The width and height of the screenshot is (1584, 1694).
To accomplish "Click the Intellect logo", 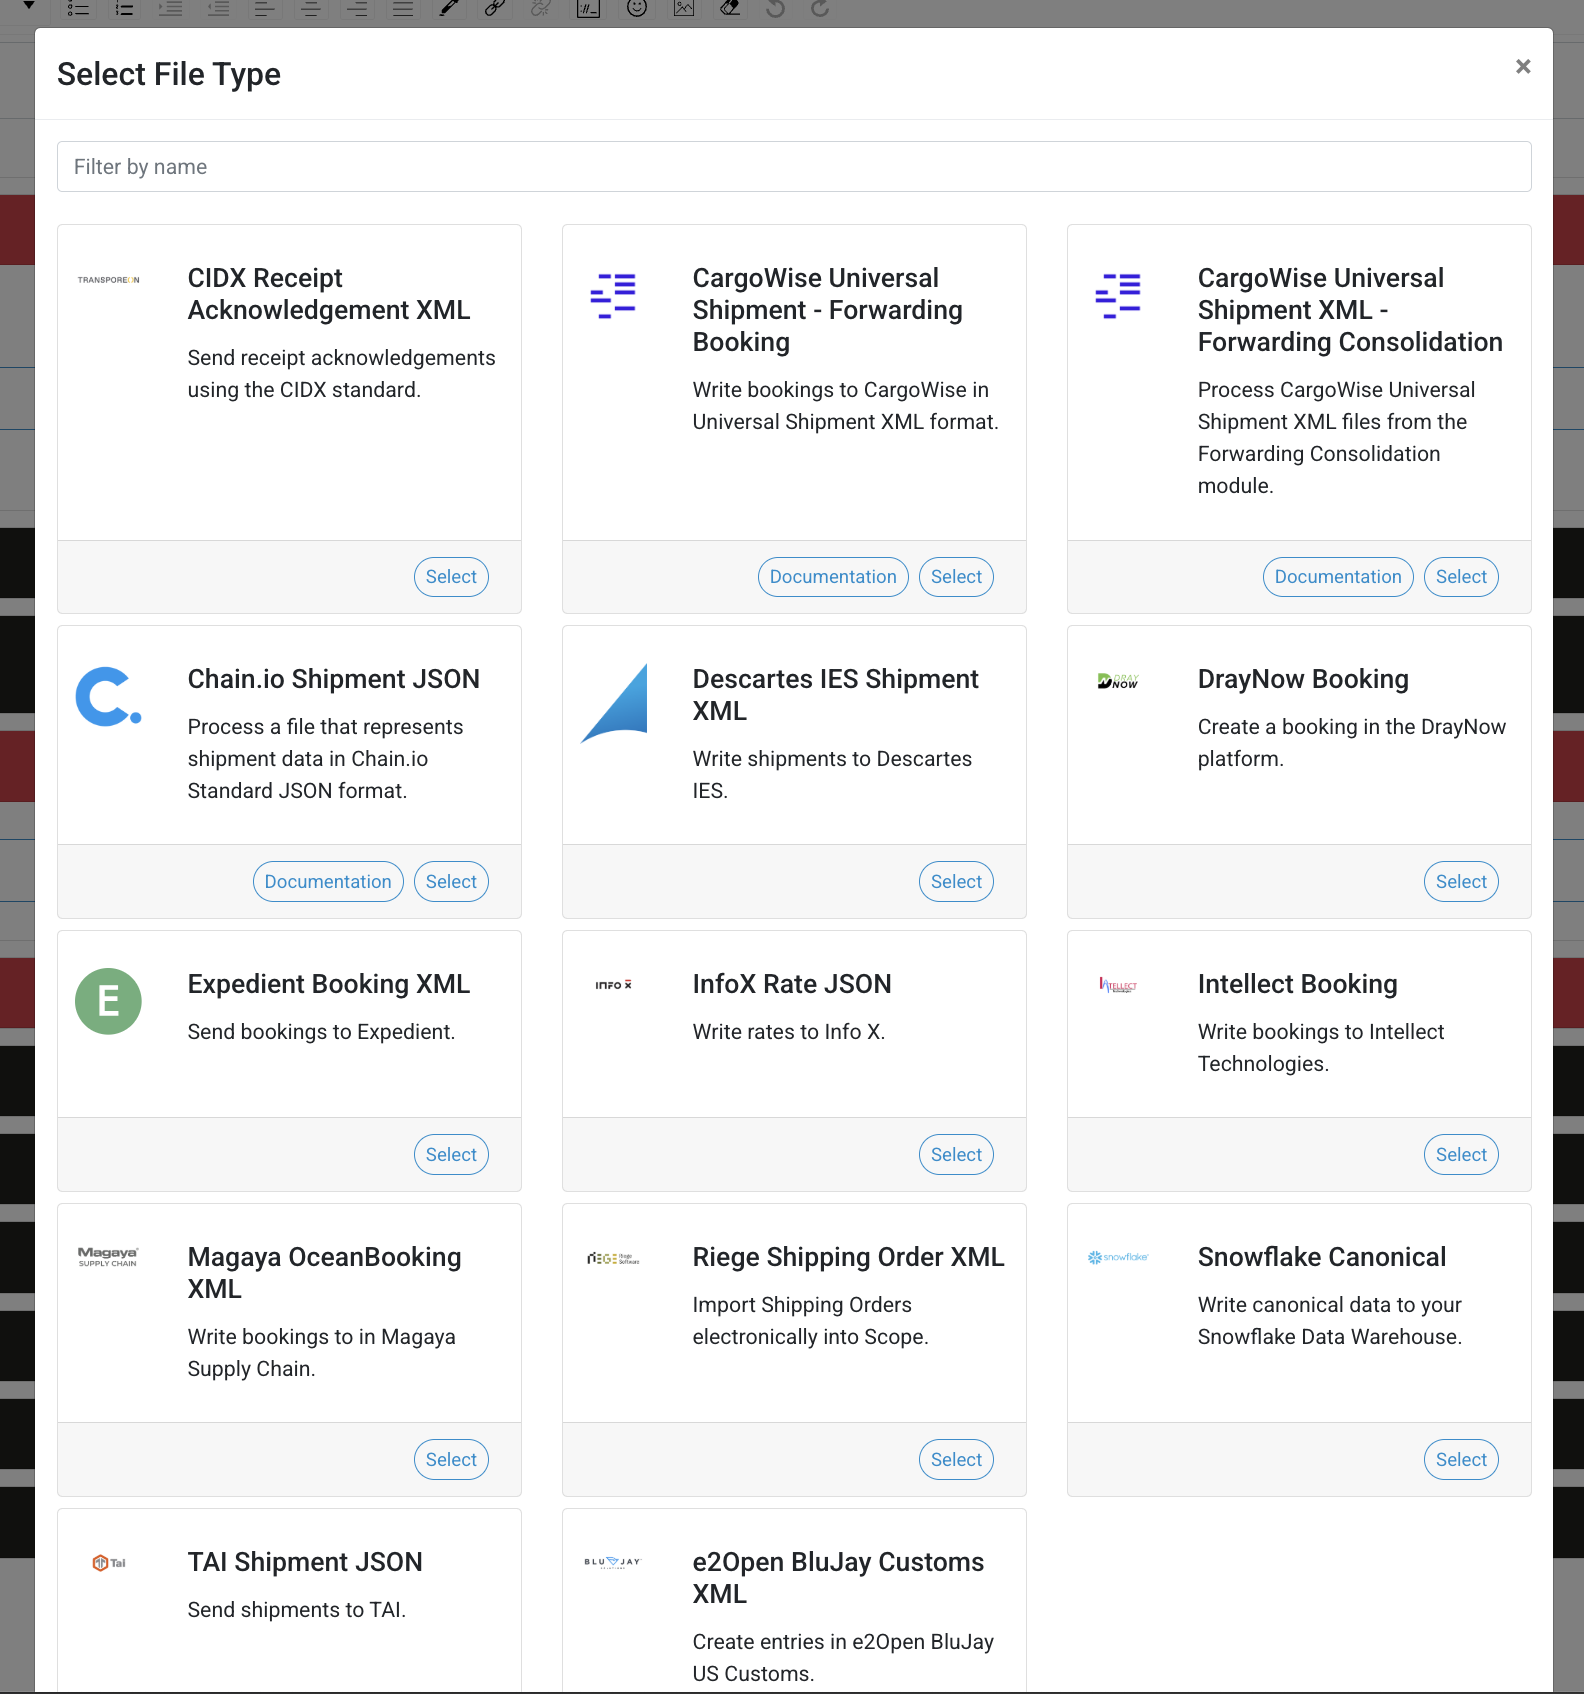I will coord(1118,985).
